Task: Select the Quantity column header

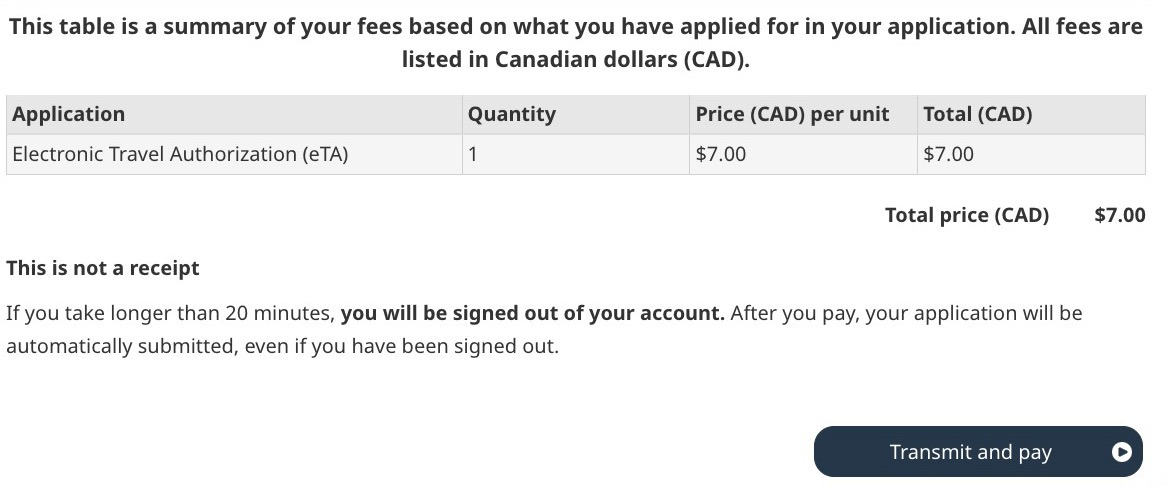Action: (511, 114)
